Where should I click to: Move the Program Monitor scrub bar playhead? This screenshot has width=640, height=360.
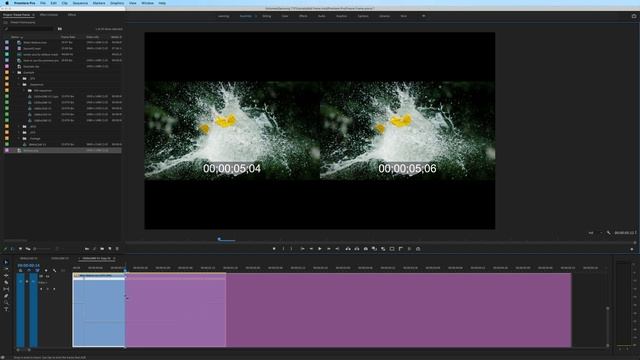219,239
